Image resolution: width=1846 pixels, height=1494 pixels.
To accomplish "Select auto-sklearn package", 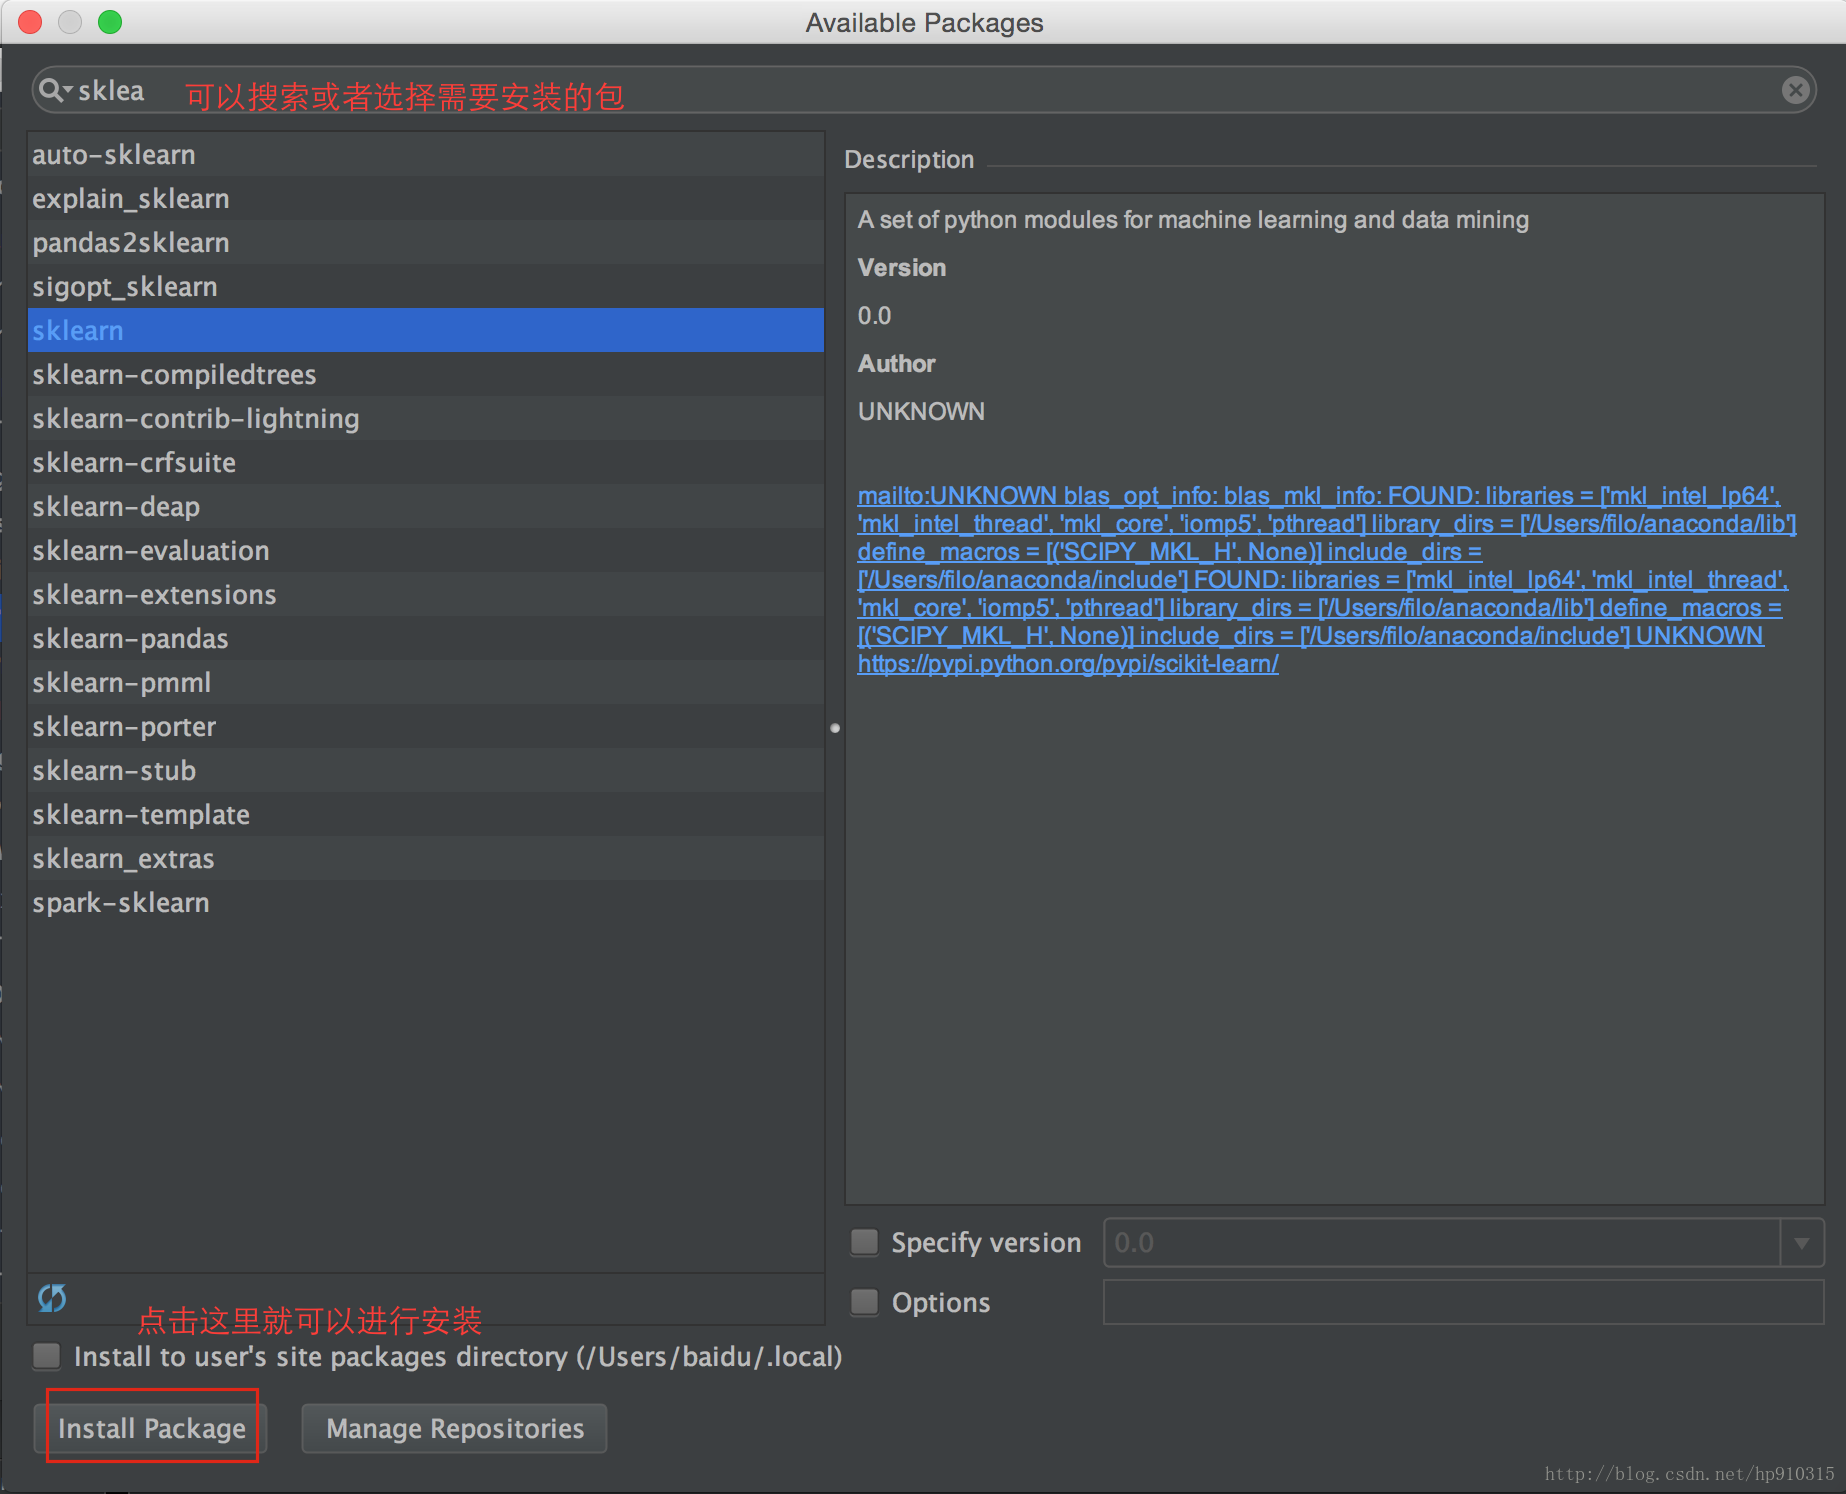I will tap(114, 155).
